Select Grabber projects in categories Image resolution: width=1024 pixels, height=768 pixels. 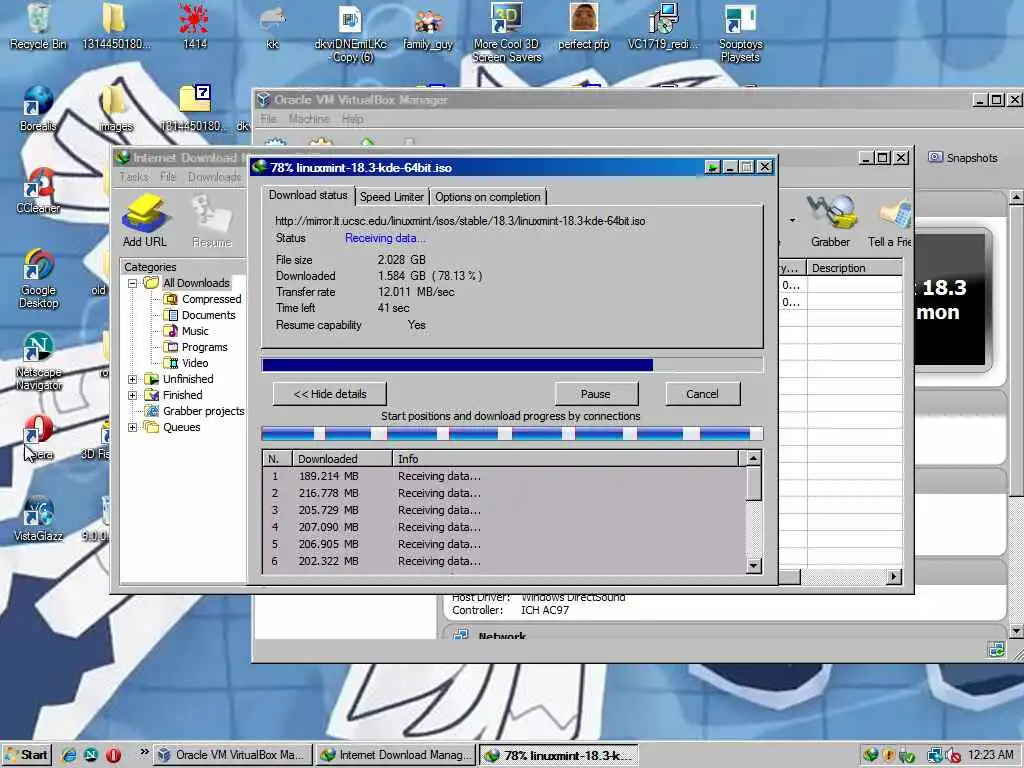[x=195, y=411]
